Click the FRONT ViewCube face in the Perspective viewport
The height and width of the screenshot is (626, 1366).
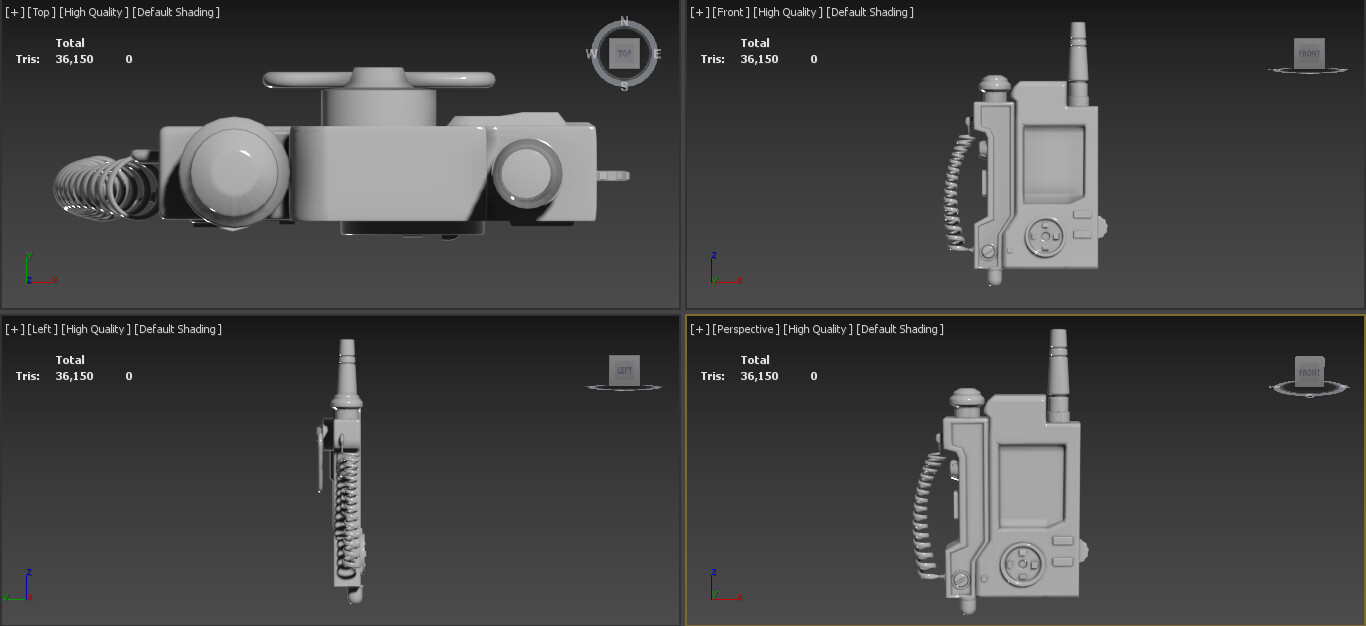click(x=1309, y=371)
